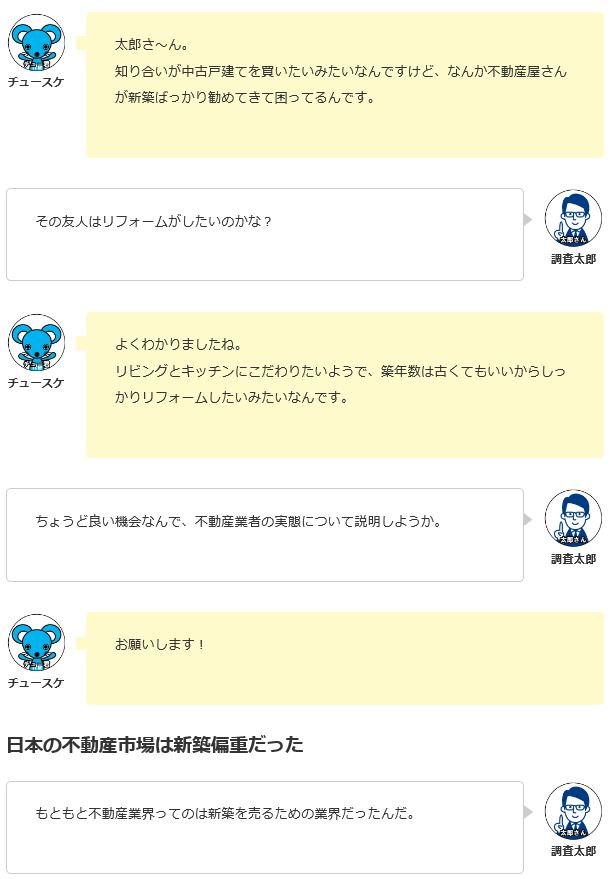
Task: Click the bubble もともと不動産業界ってのは新築を売る
Action: pyautogui.click(x=265, y=827)
